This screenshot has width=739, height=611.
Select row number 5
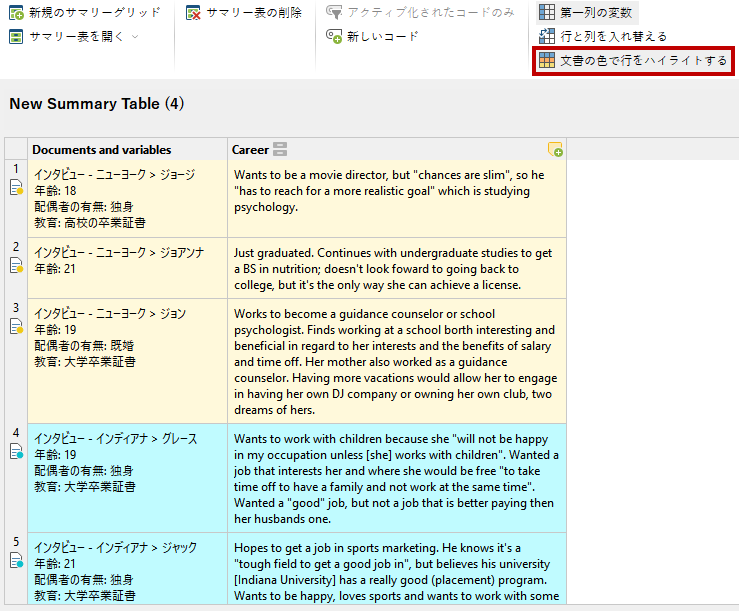(16, 541)
